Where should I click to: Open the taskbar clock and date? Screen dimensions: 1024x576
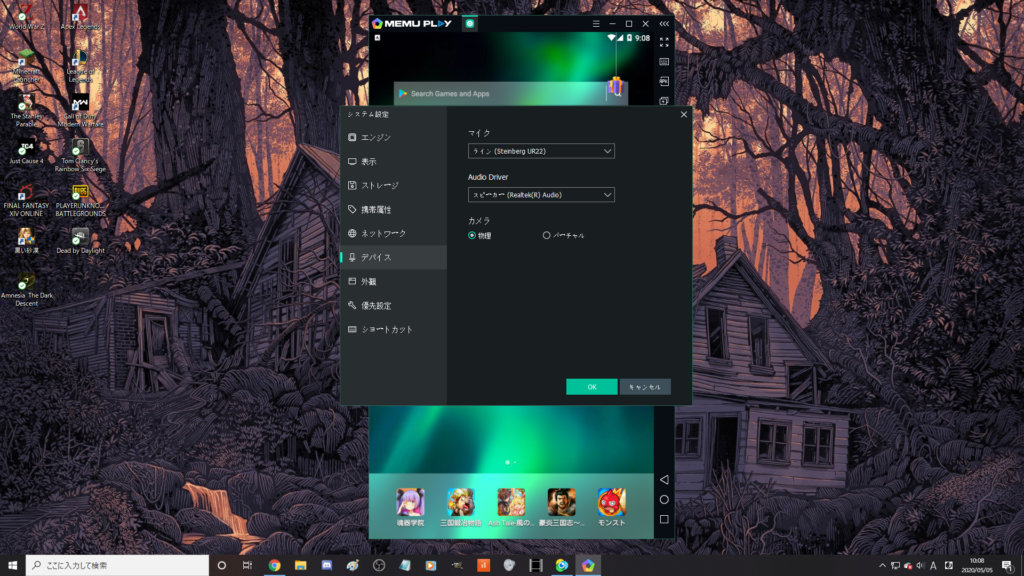[x=977, y=566]
